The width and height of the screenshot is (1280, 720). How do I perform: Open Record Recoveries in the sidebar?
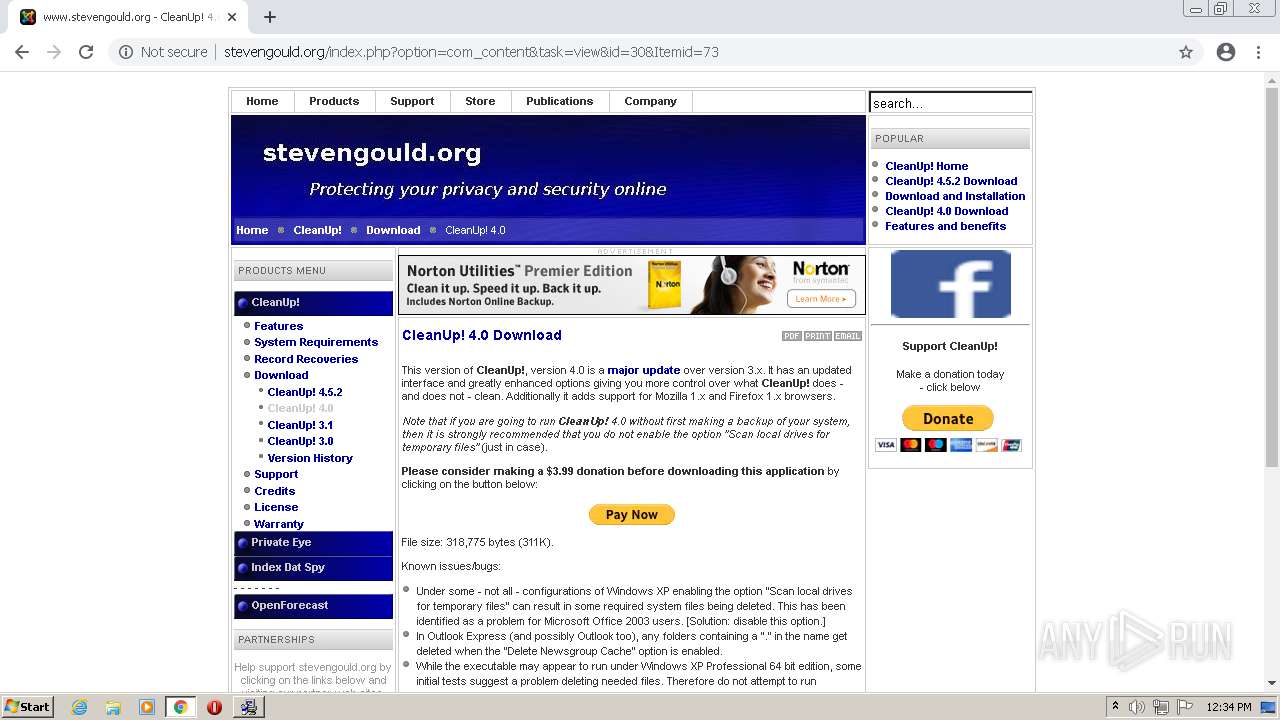306,359
